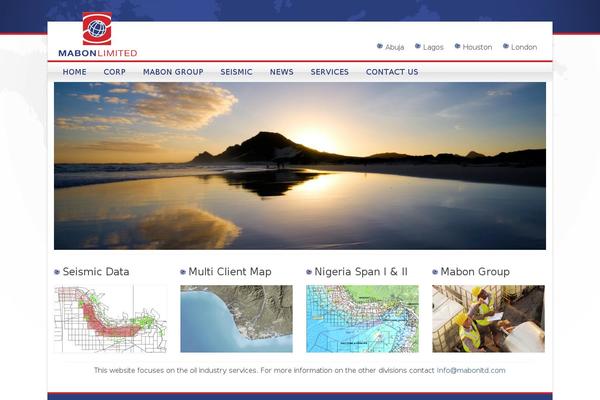Click the bullet icon before Seismic Data
Screen dimensions: 600x400
(57, 272)
